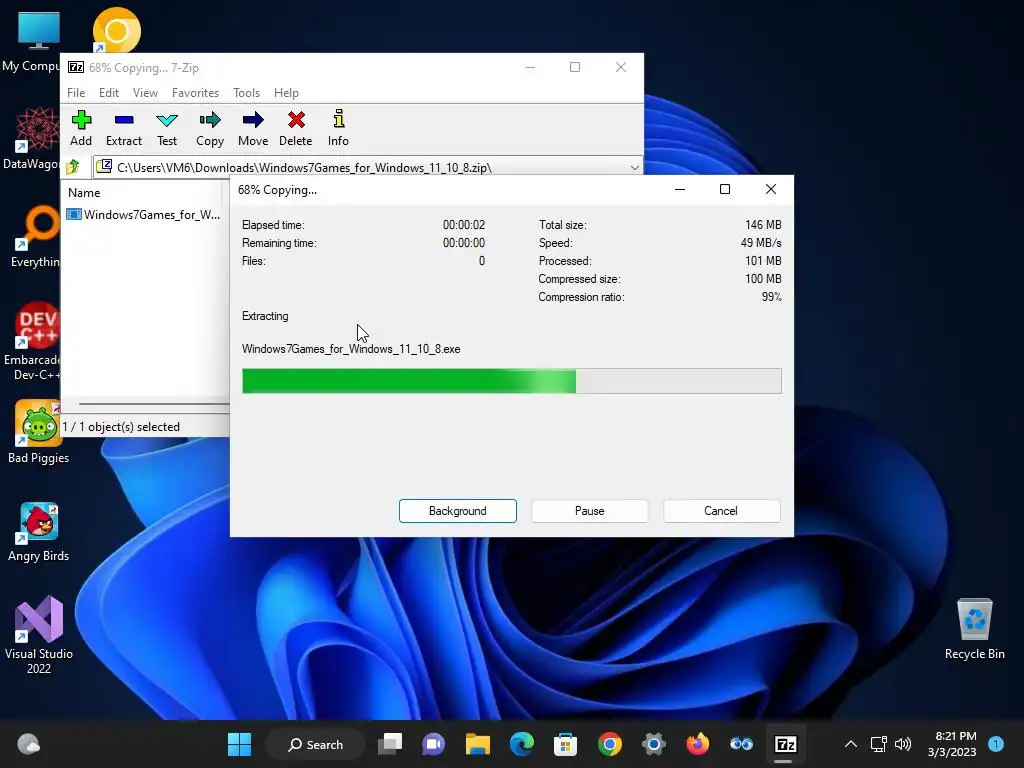Click the Background button in copy dialog
The width and height of the screenshot is (1024, 768).
click(458, 511)
